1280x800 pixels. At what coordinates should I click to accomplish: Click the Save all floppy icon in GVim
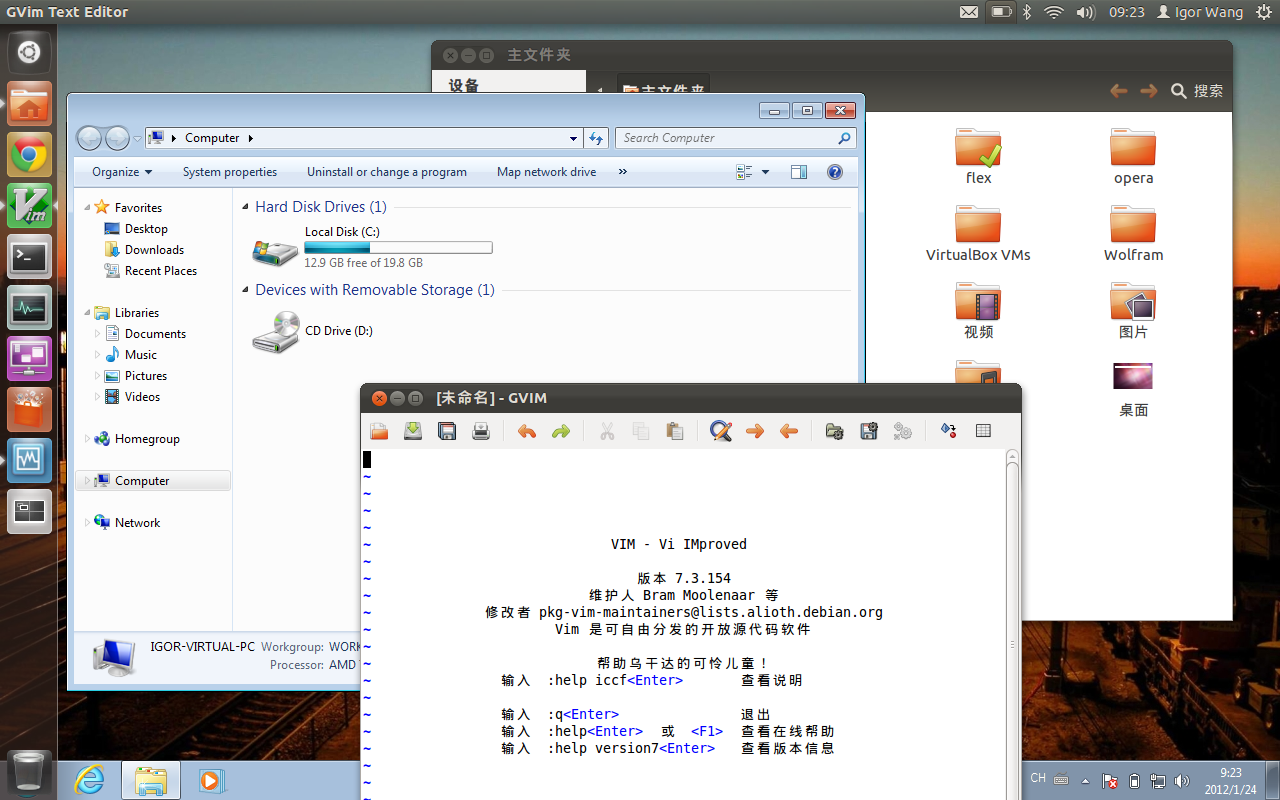tap(447, 431)
